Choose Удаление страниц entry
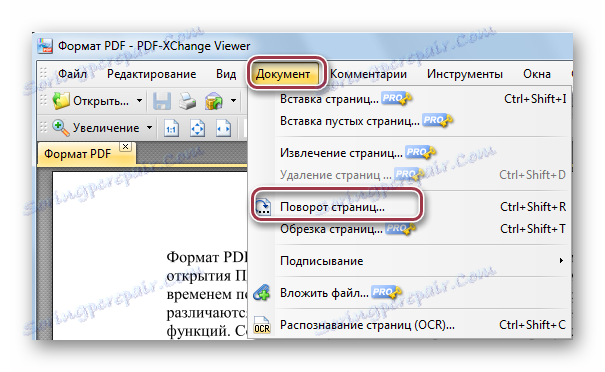Viewport: 605px width, 372px height. pyautogui.click(x=410, y=175)
